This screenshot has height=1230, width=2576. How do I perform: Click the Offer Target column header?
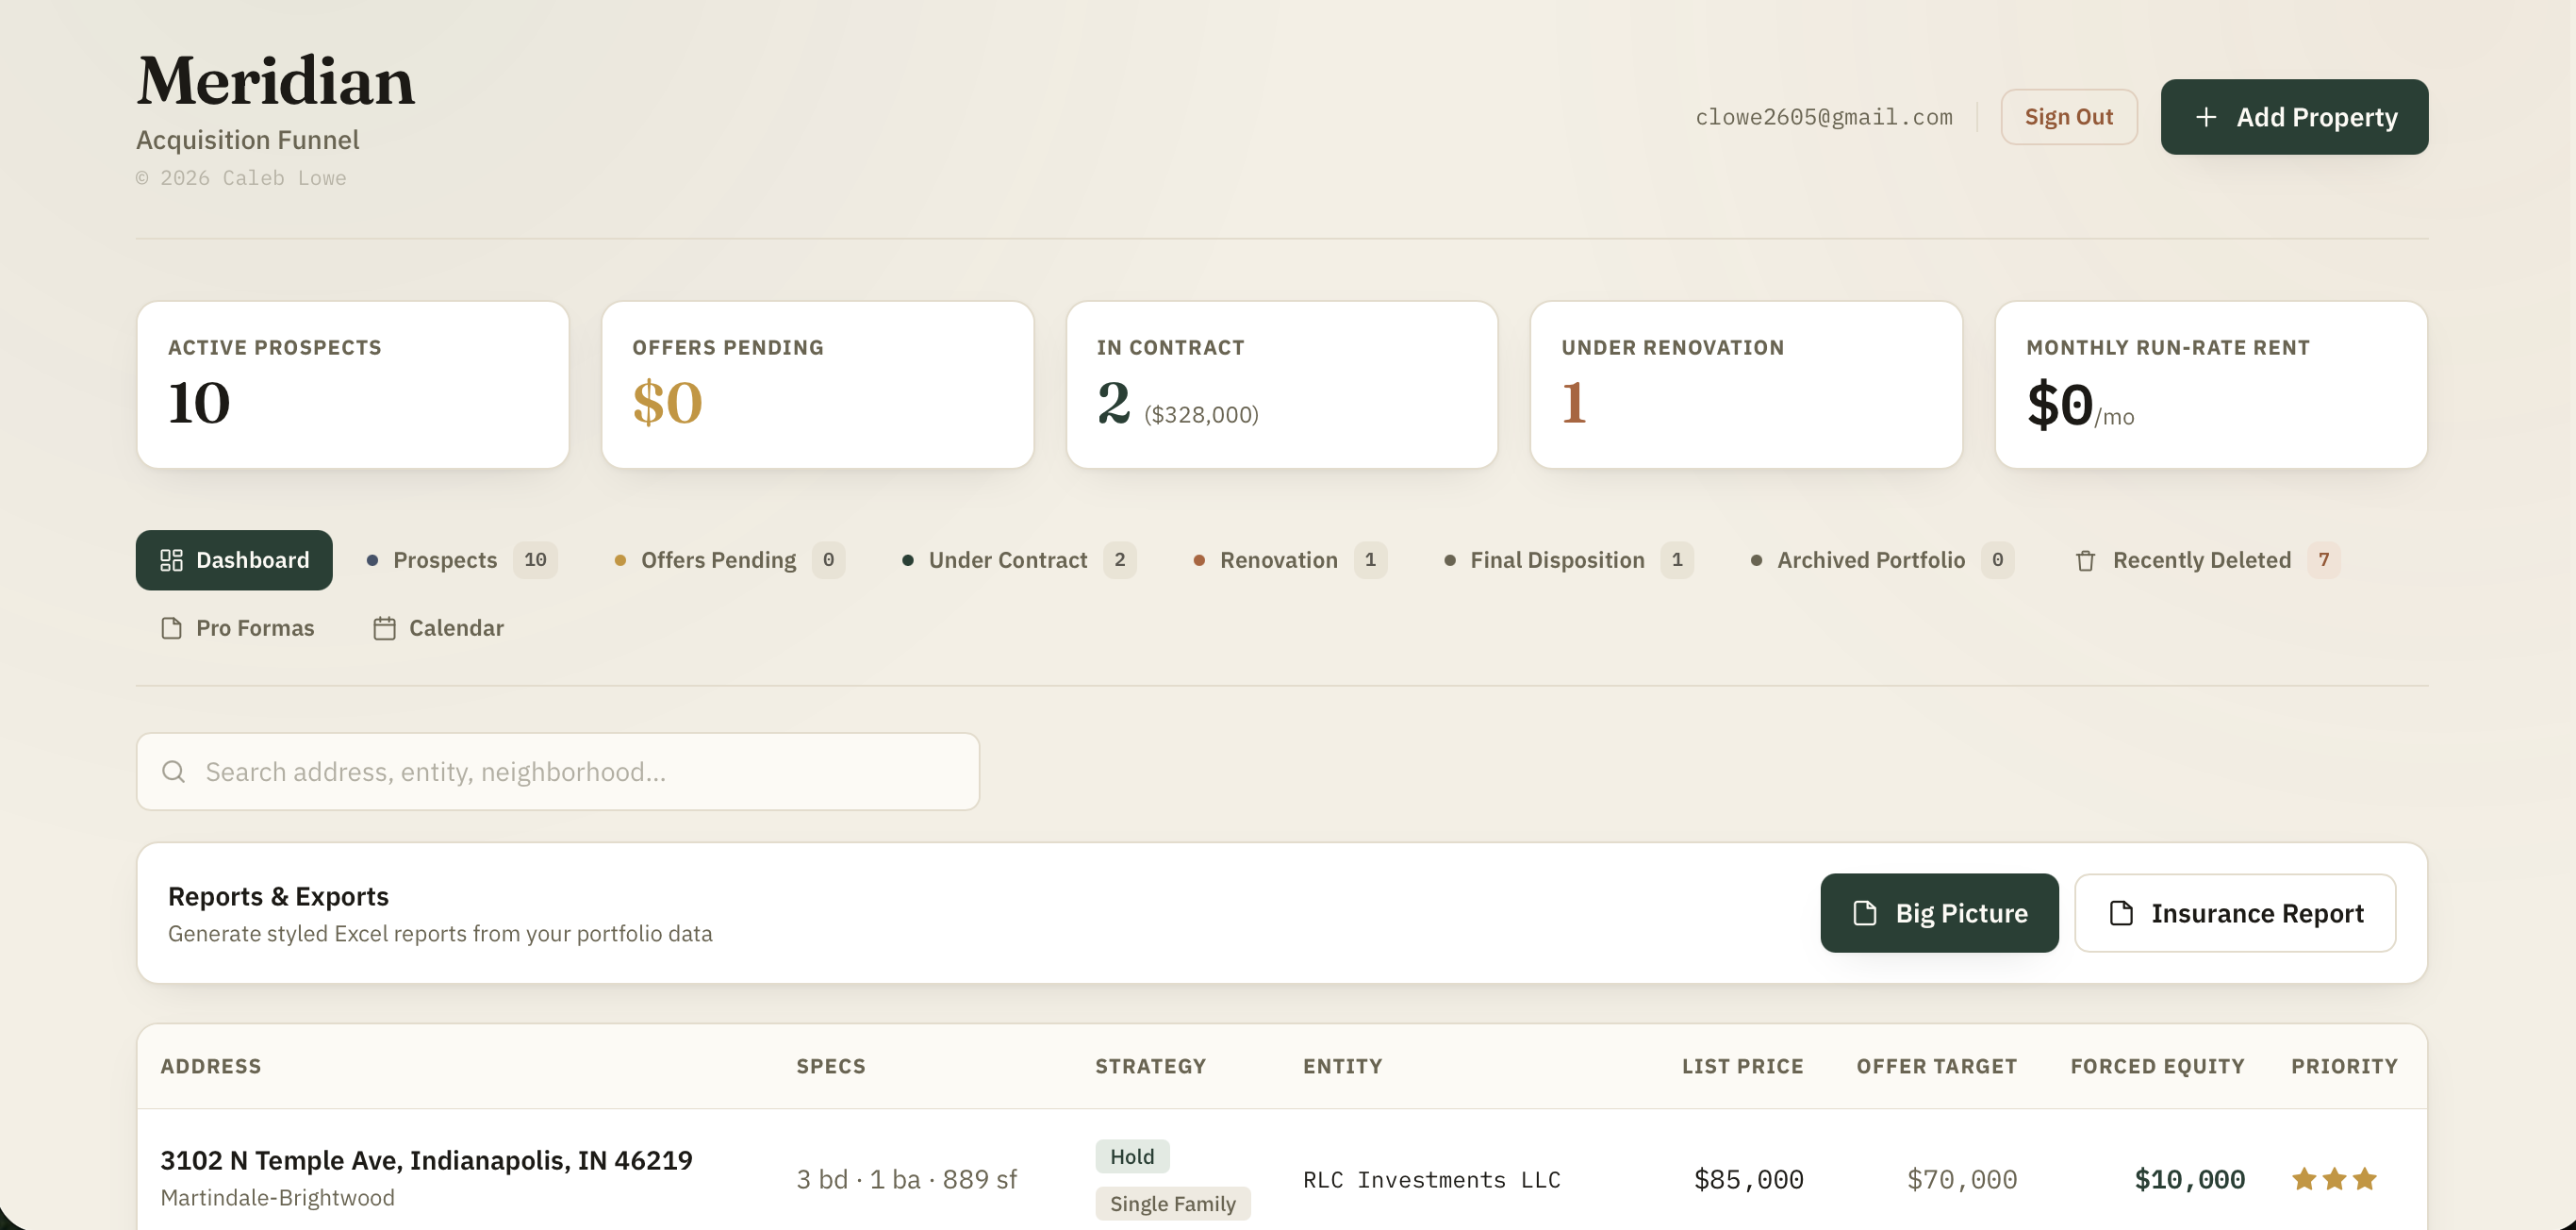1936,1066
